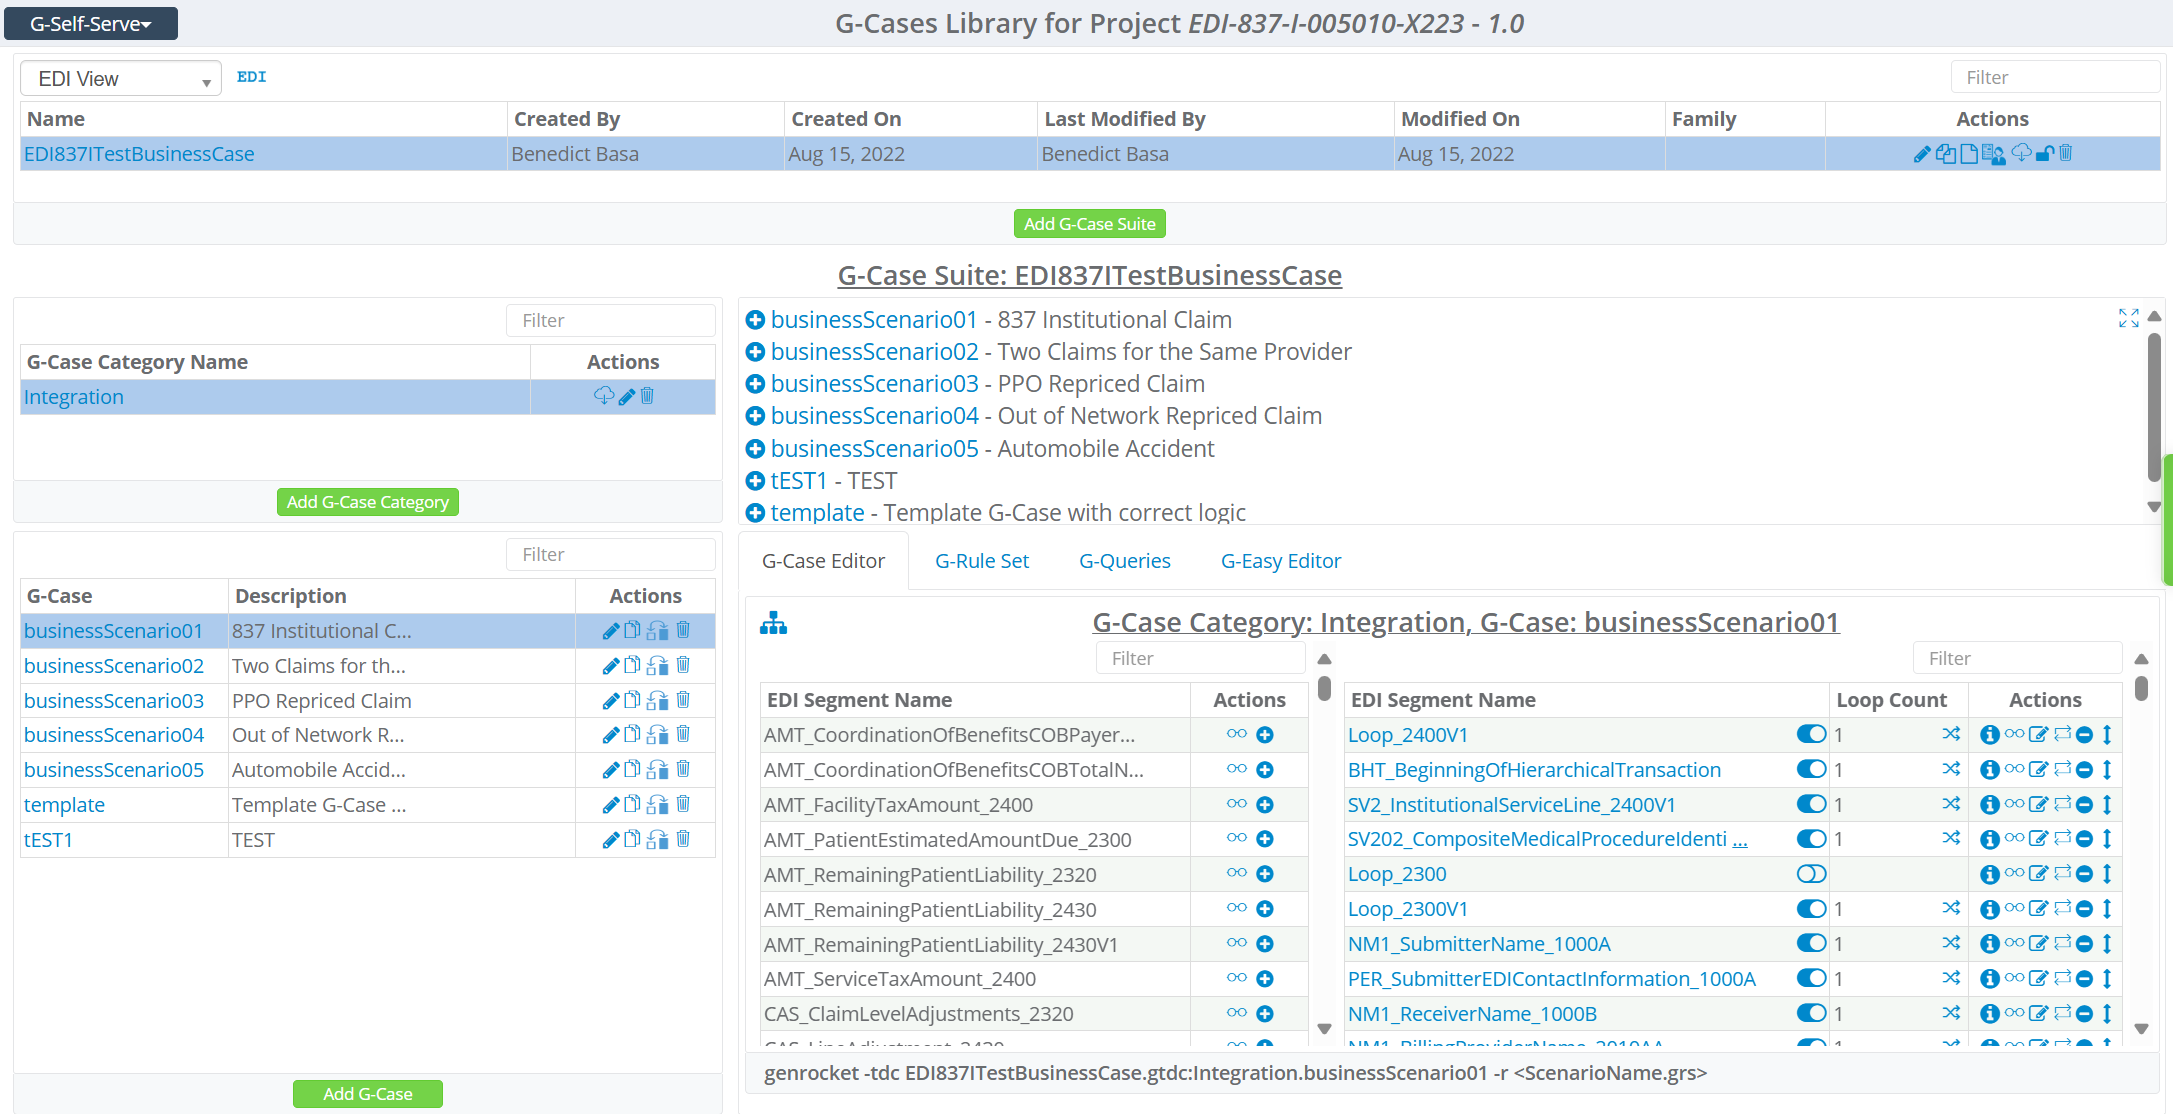The image size is (2173, 1114).
Task: Enable the Loop_2300 toggle switch
Action: click(1811, 874)
